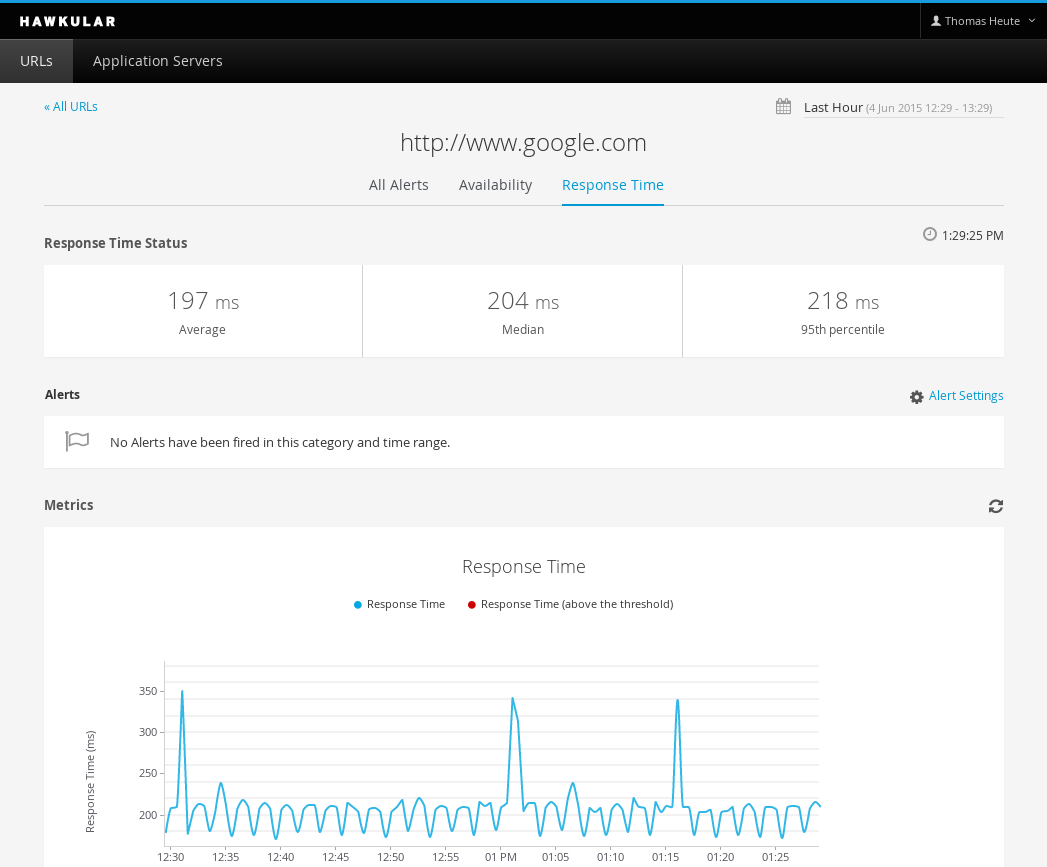Viewport: 1047px width, 867px height.
Task: Click the 4 Jun 2015 date range text
Action: 929,108
